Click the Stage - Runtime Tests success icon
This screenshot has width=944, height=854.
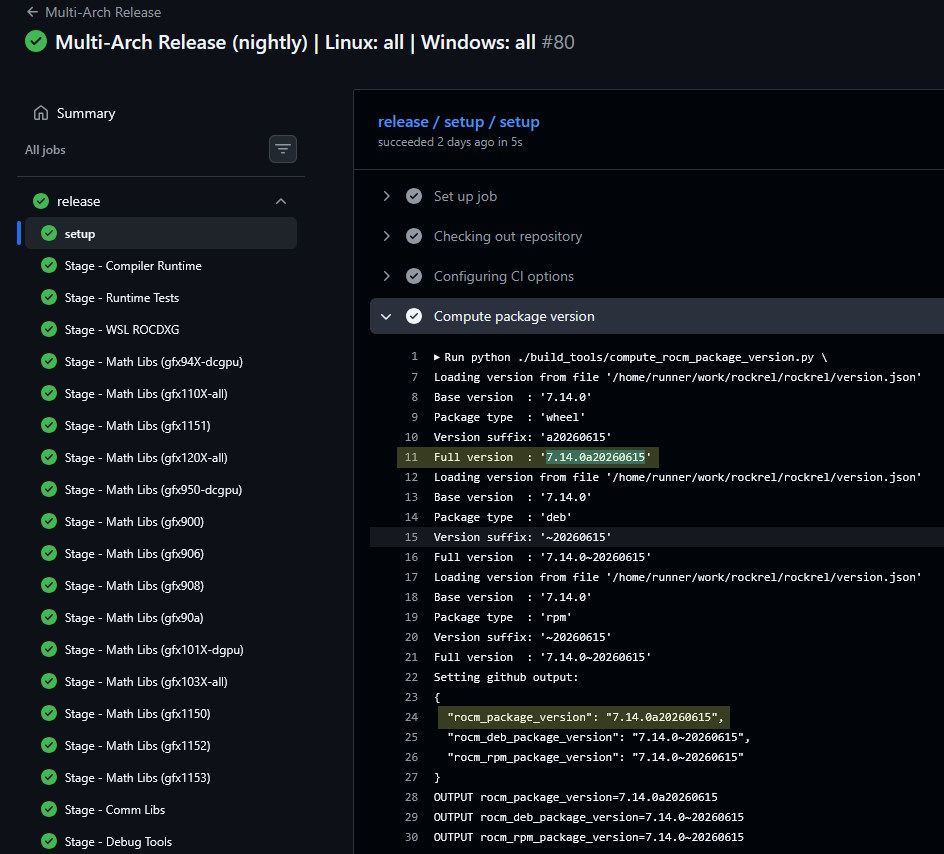(x=49, y=297)
